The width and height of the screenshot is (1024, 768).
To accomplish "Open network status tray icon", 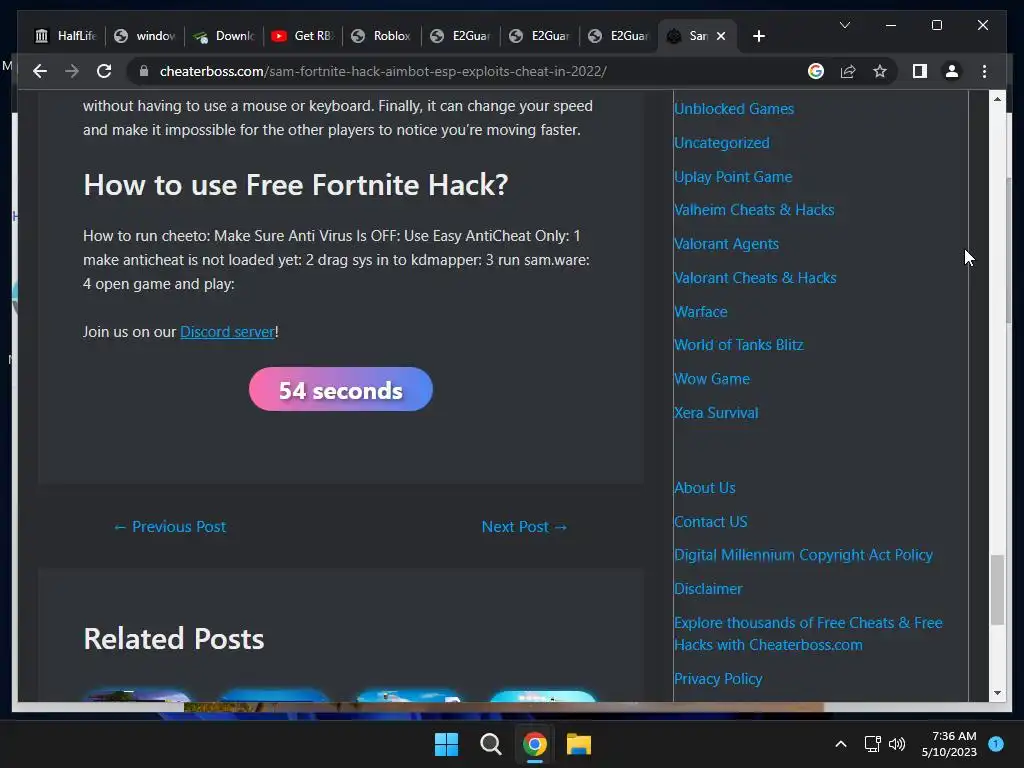I will pyautogui.click(x=872, y=744).
